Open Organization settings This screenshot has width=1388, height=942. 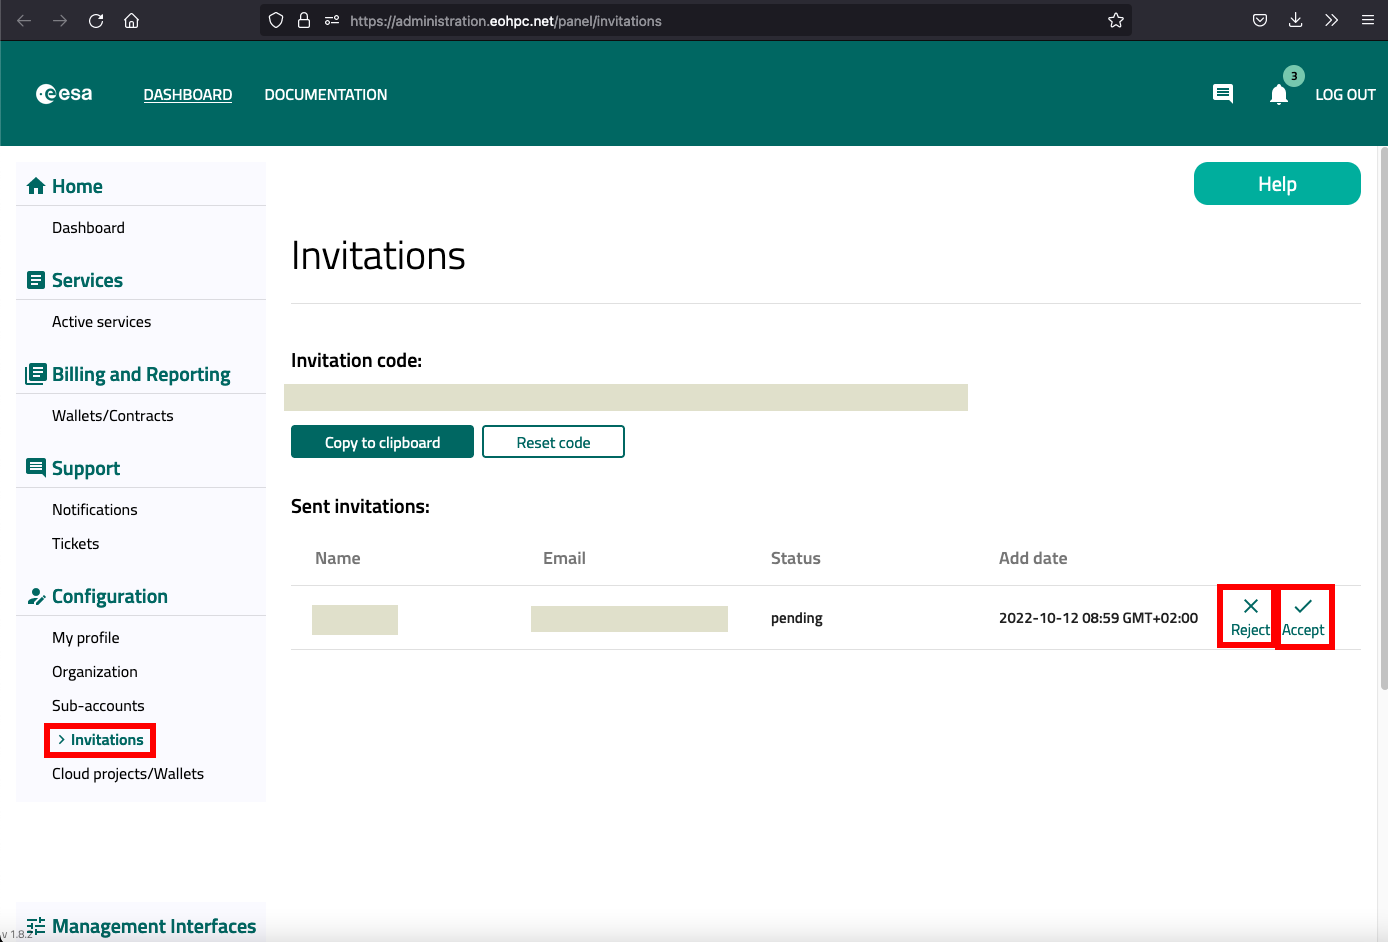point(95,672)
